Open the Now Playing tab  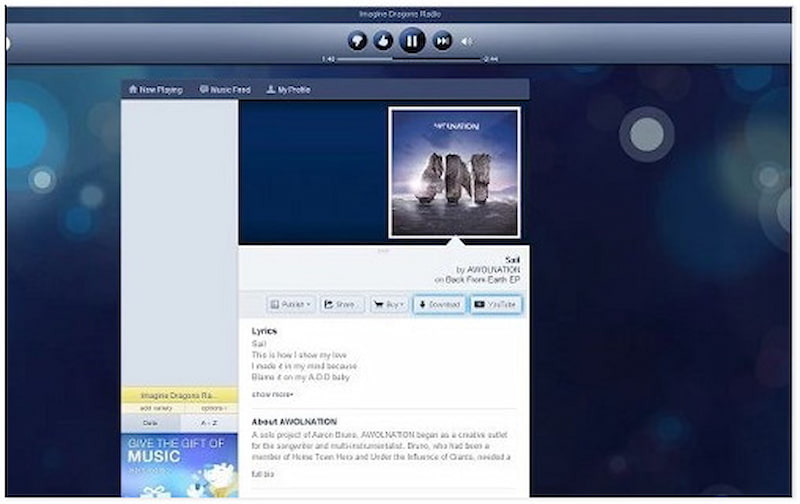pos(156,90)
